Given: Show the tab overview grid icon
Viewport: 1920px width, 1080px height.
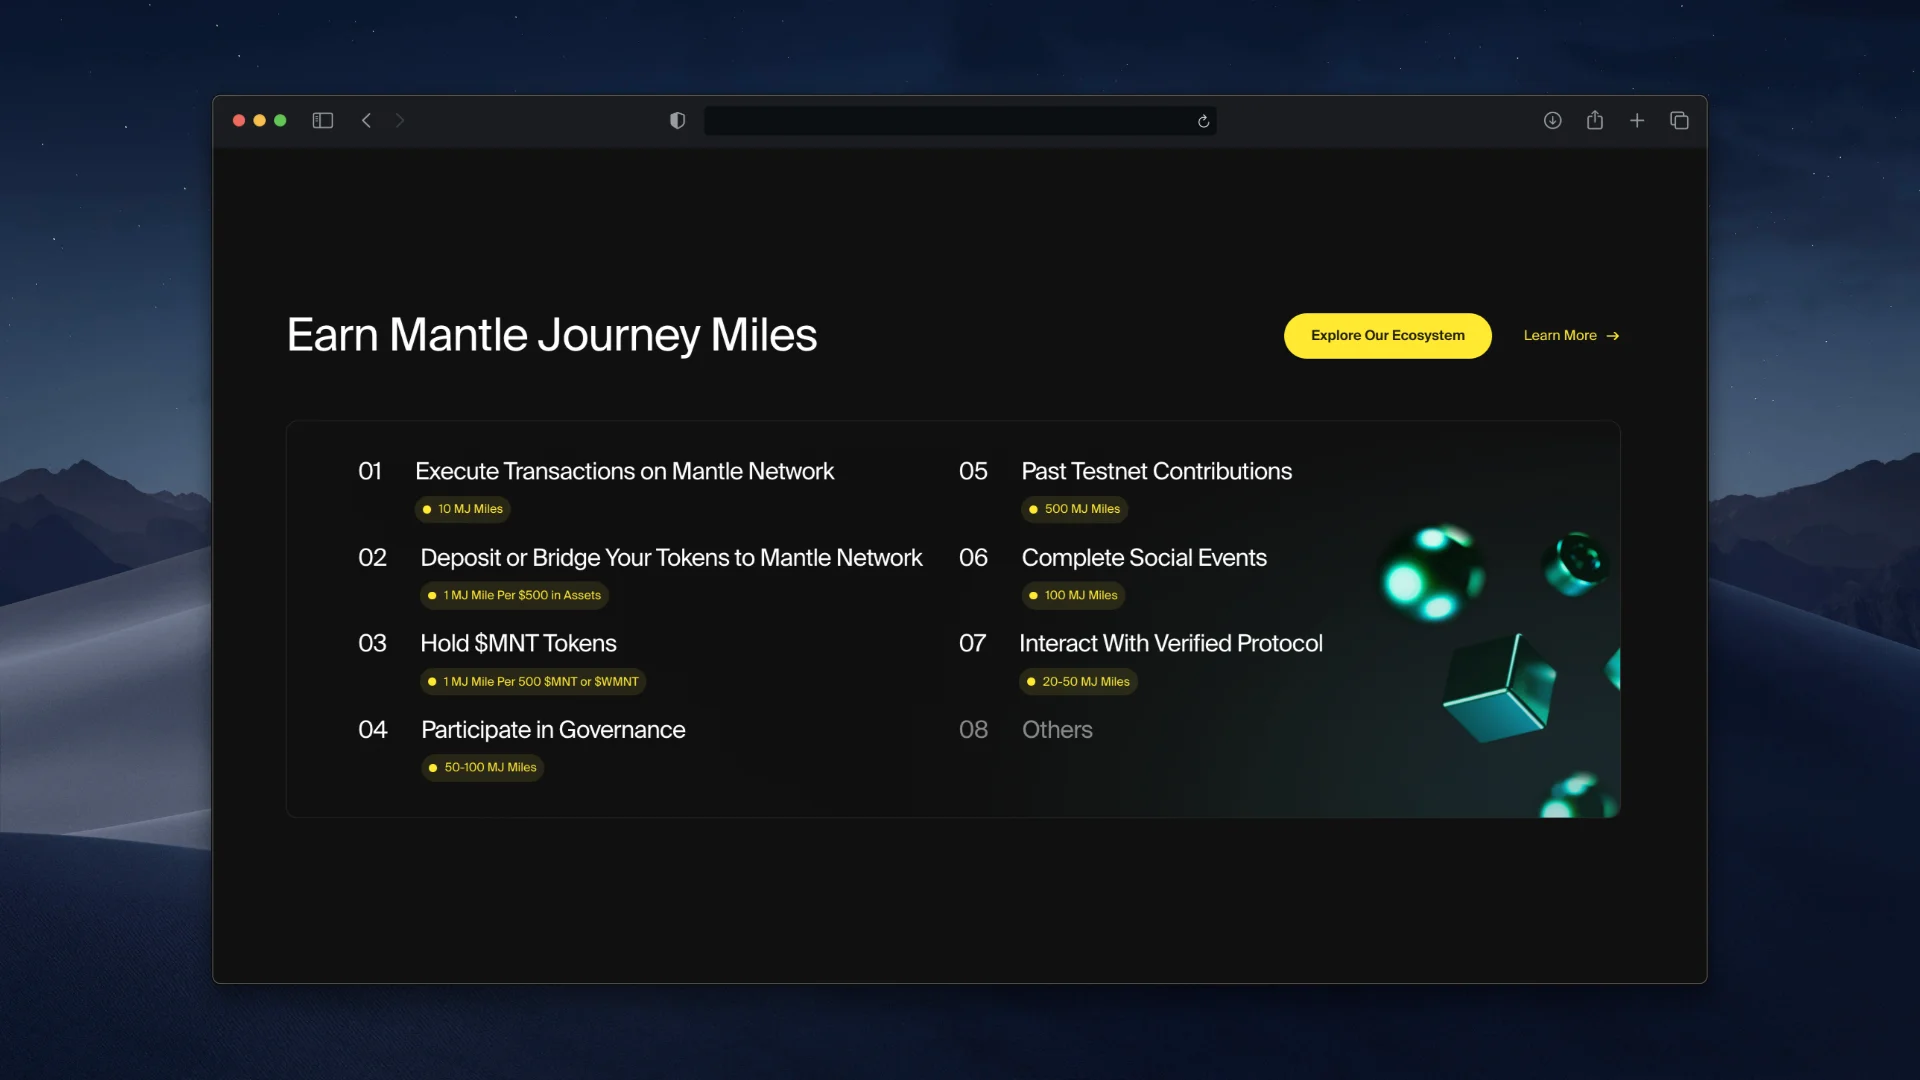Looking at the screenshot, I should (x=1679, y=120).
